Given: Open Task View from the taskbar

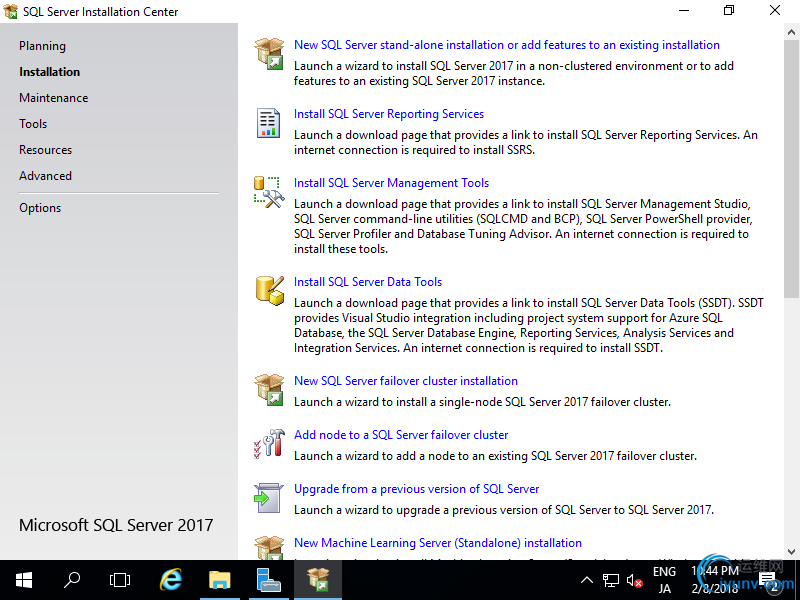Looking at the screenshot, I should pos(120,580).
